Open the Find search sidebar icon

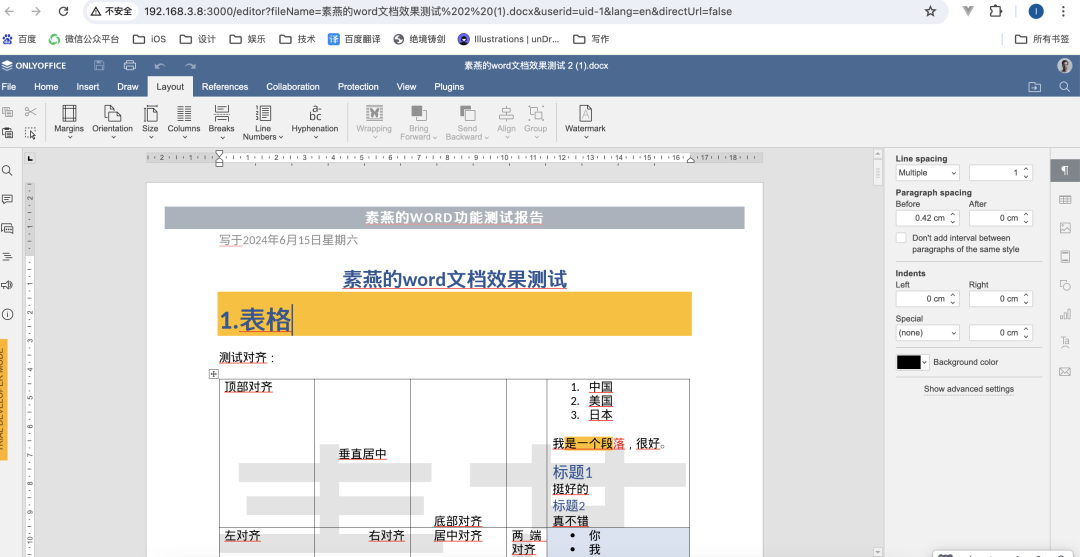coord(8,170)
